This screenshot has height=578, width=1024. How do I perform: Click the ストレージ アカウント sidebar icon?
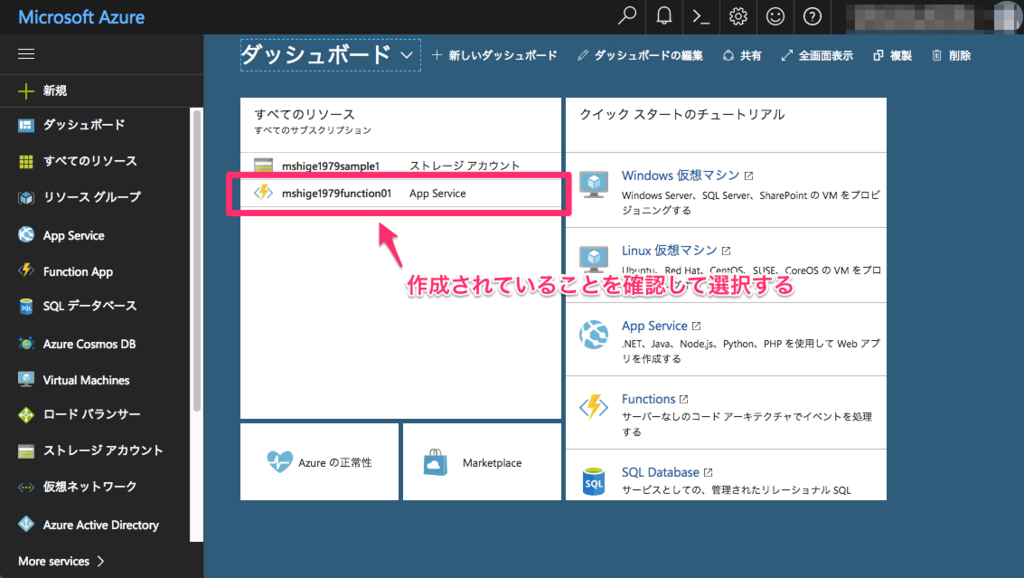[26, 451]
